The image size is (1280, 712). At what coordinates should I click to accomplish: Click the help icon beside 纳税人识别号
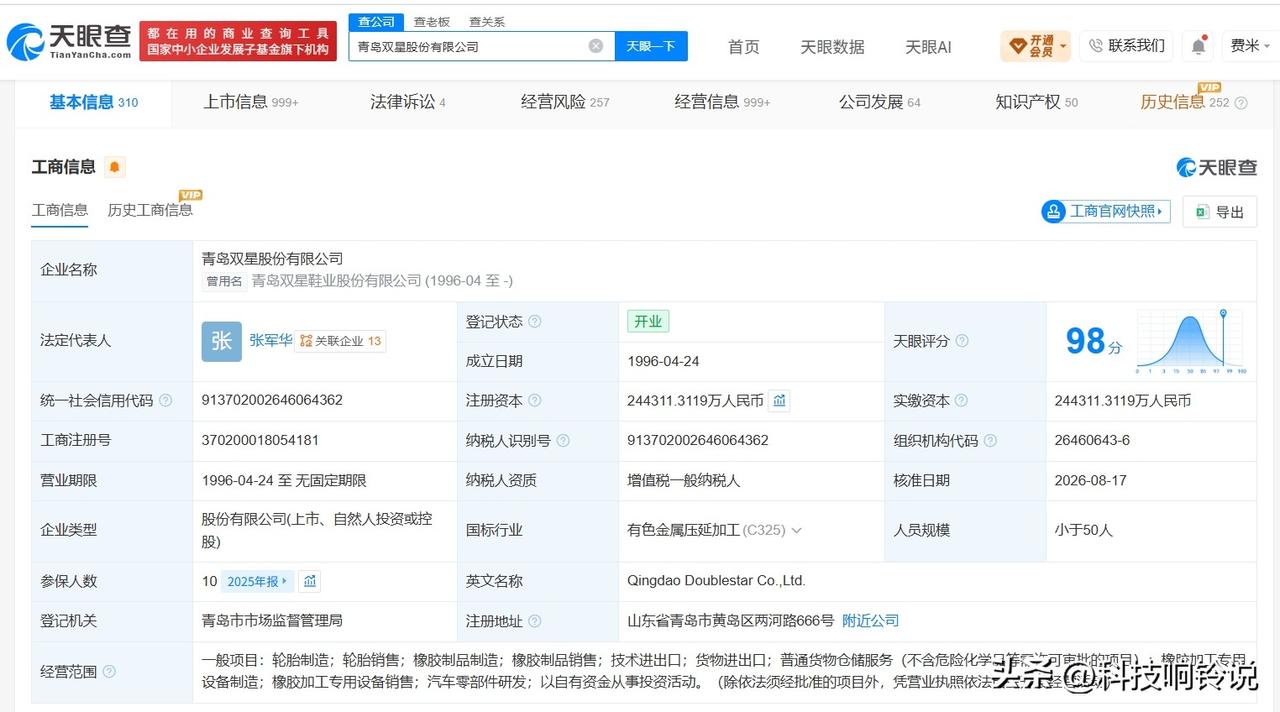(563, 441)
